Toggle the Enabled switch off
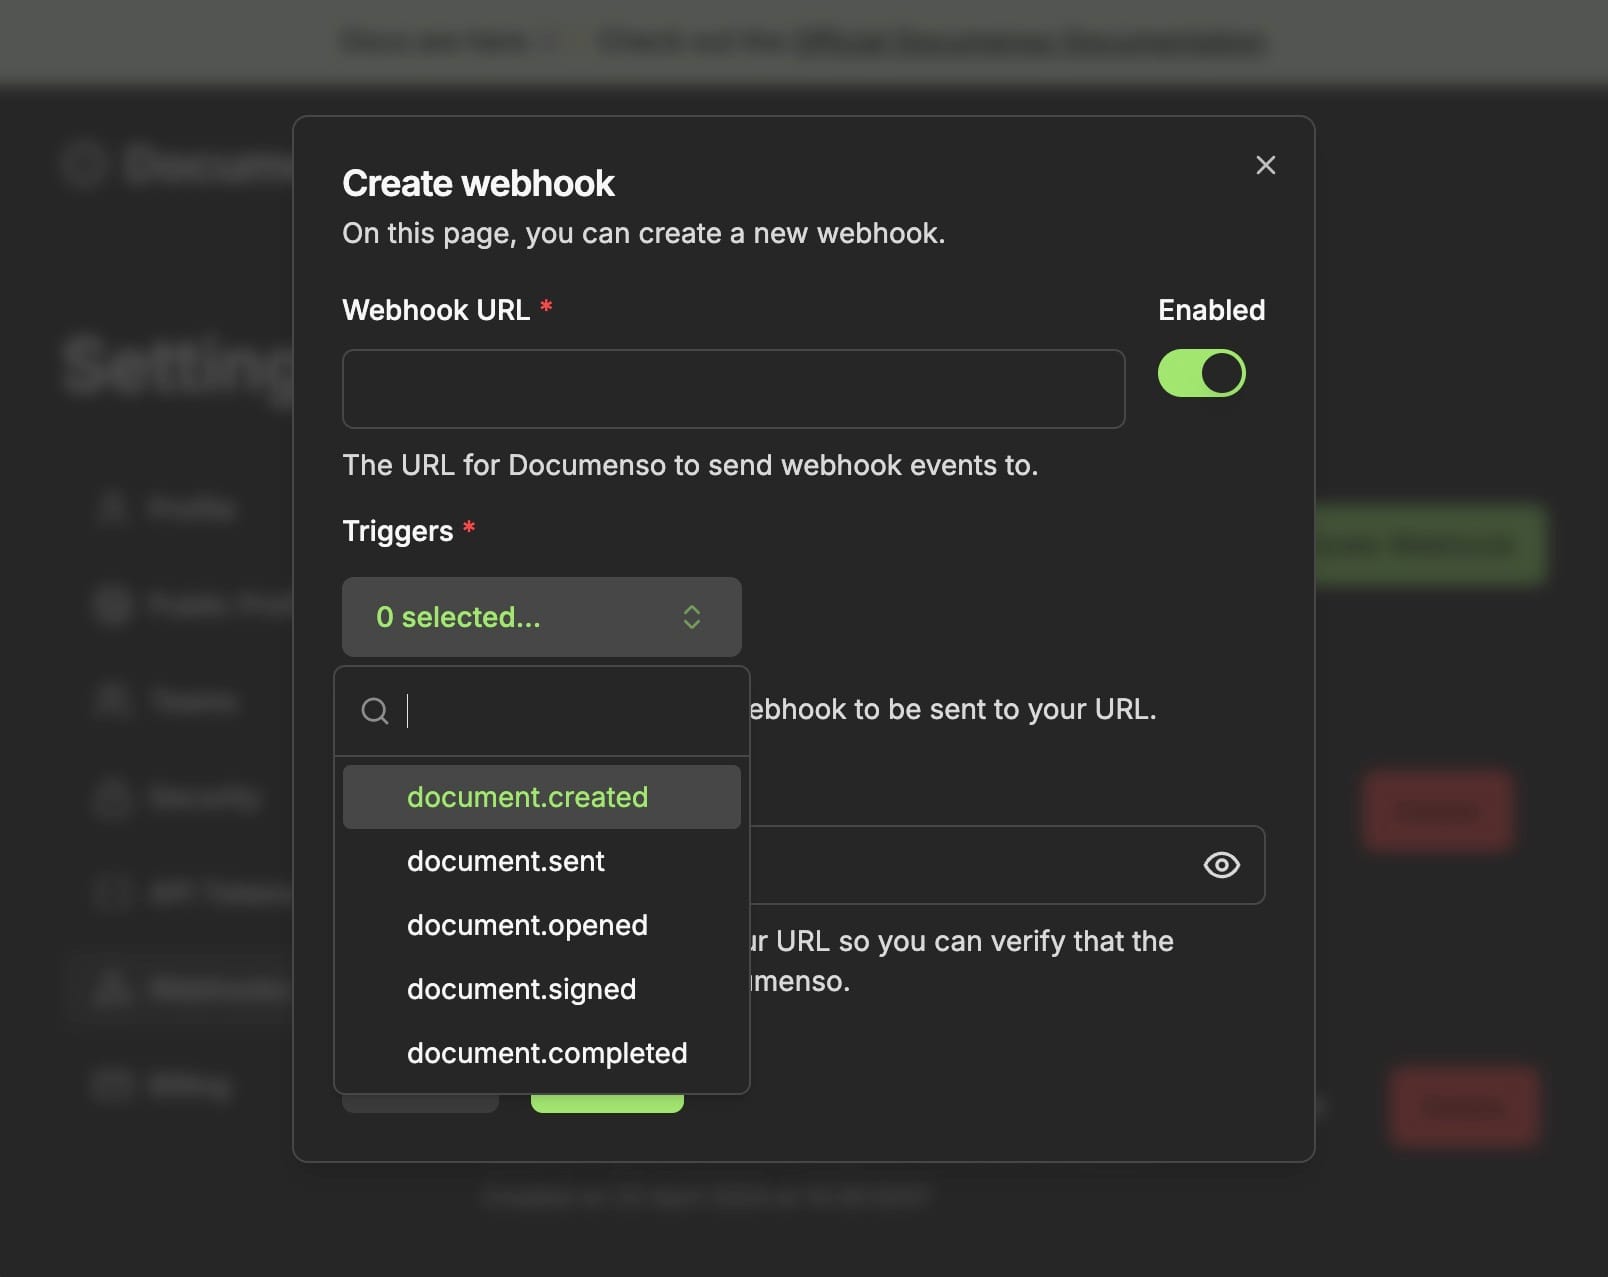The width and height of the screenshot is (1608, 1277). pos(1201,373)
